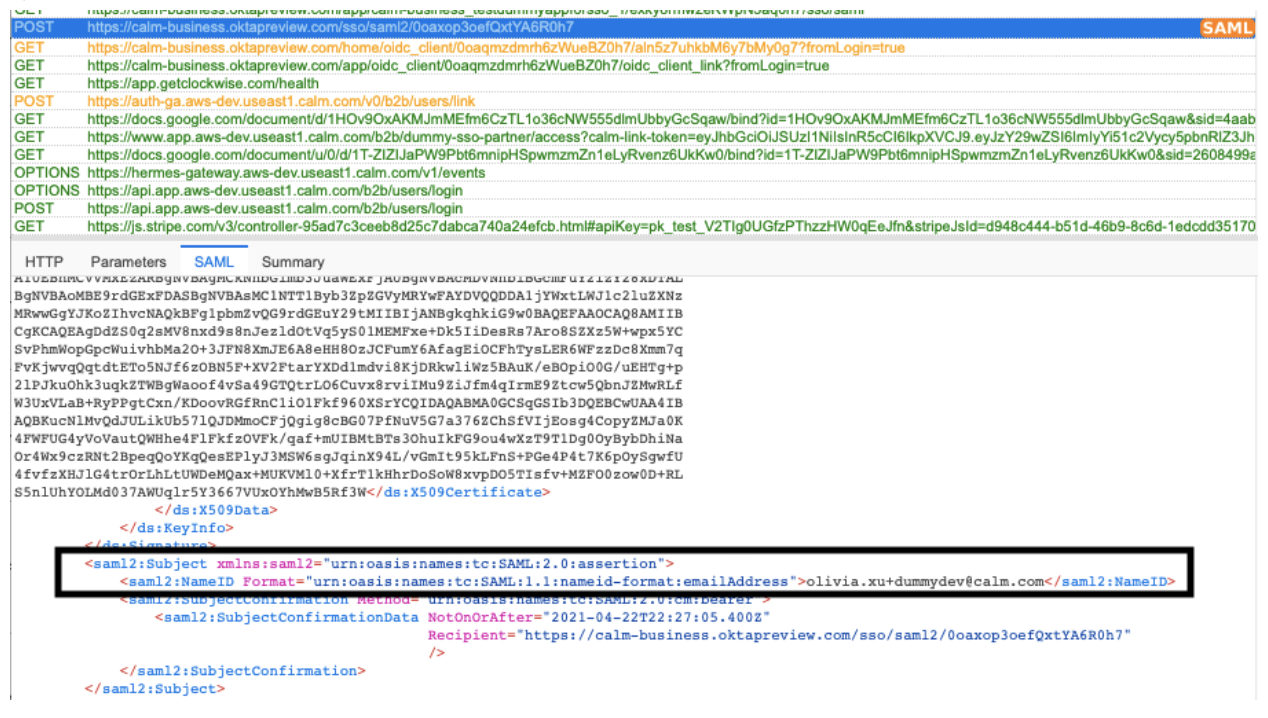Click the orange SAML badge on the selected request
The height and width of the screenshot is (718, 1268).
1226,28
